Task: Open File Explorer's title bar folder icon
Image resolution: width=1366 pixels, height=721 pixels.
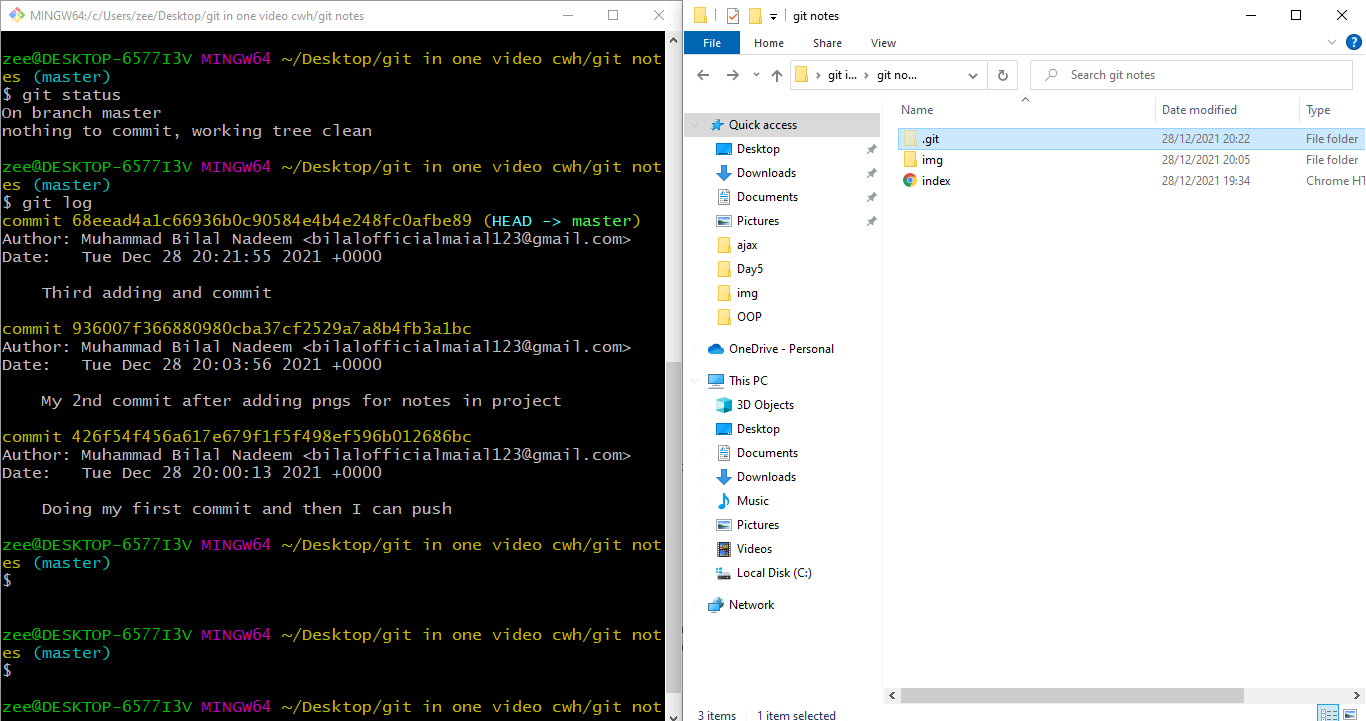Action: [x=700, y=16]
